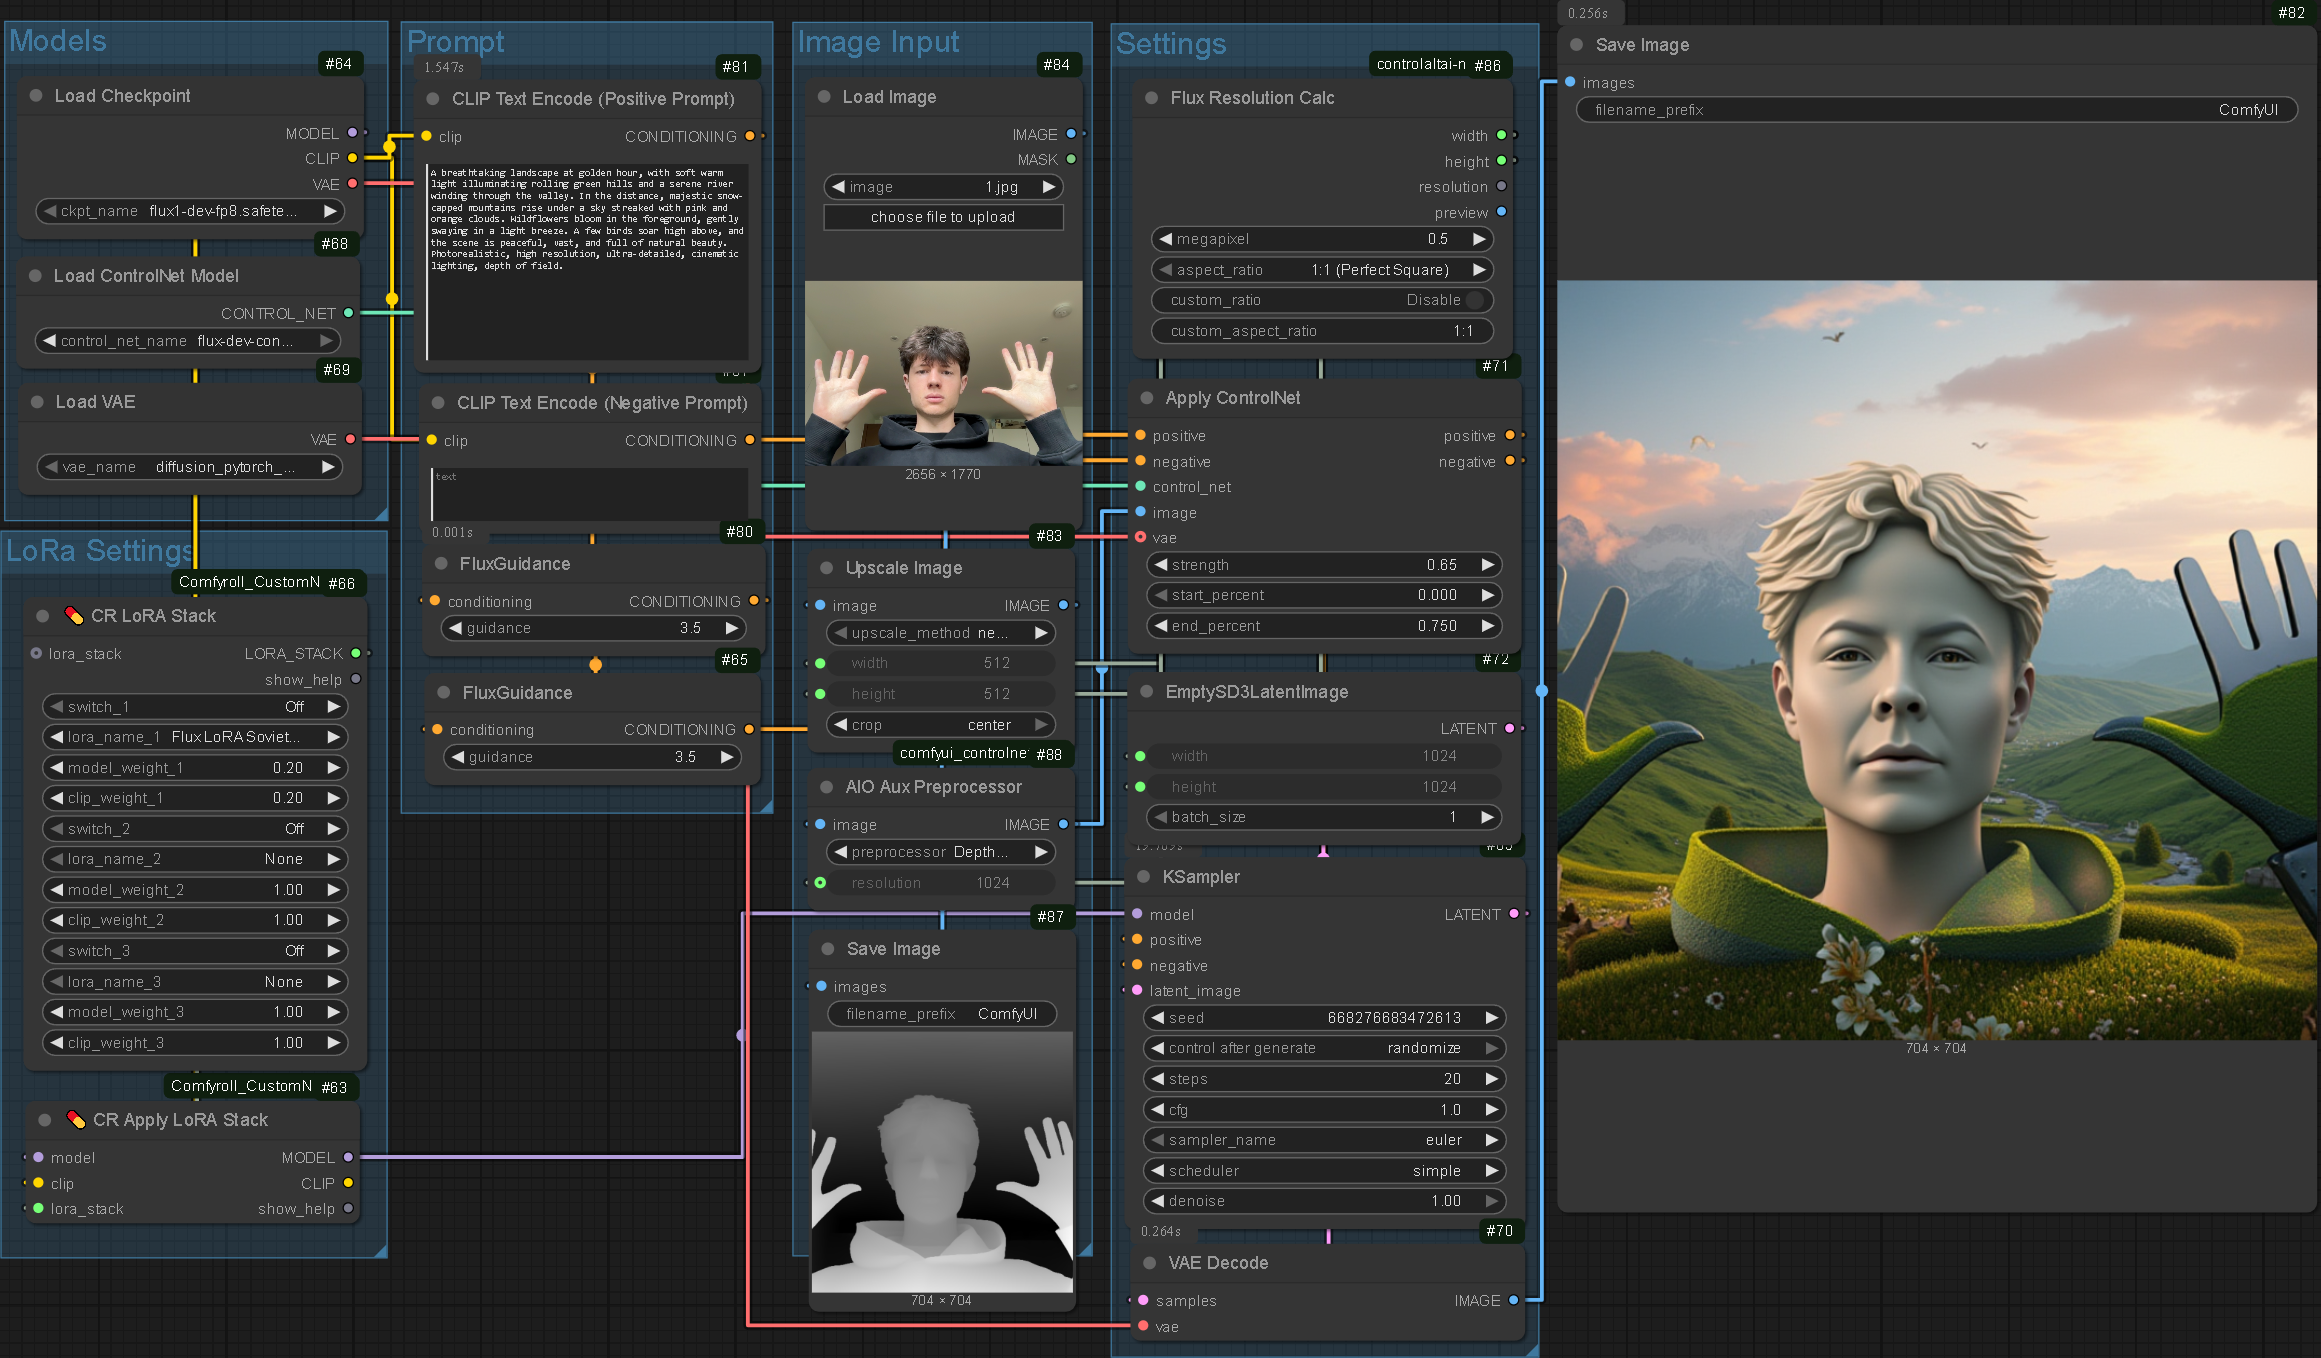The image size is (2321, 1358).
Task: Open the sampler_name euler dropdown
Action: coord(1324,1140)
